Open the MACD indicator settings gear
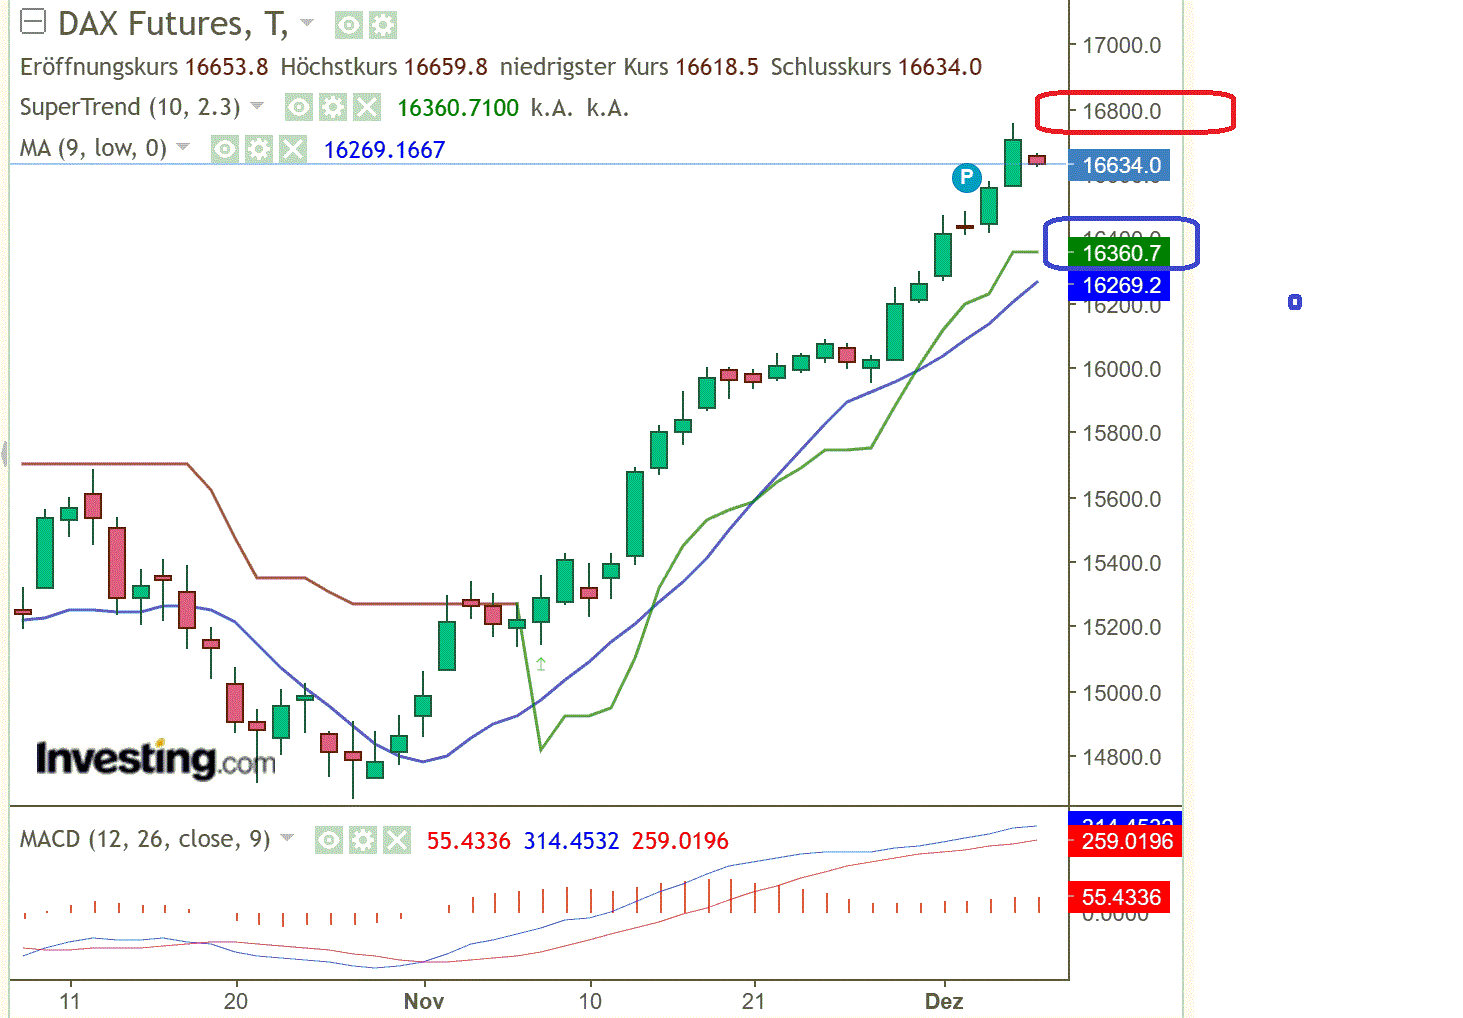 pyautogui.click(x=363, y=840)
